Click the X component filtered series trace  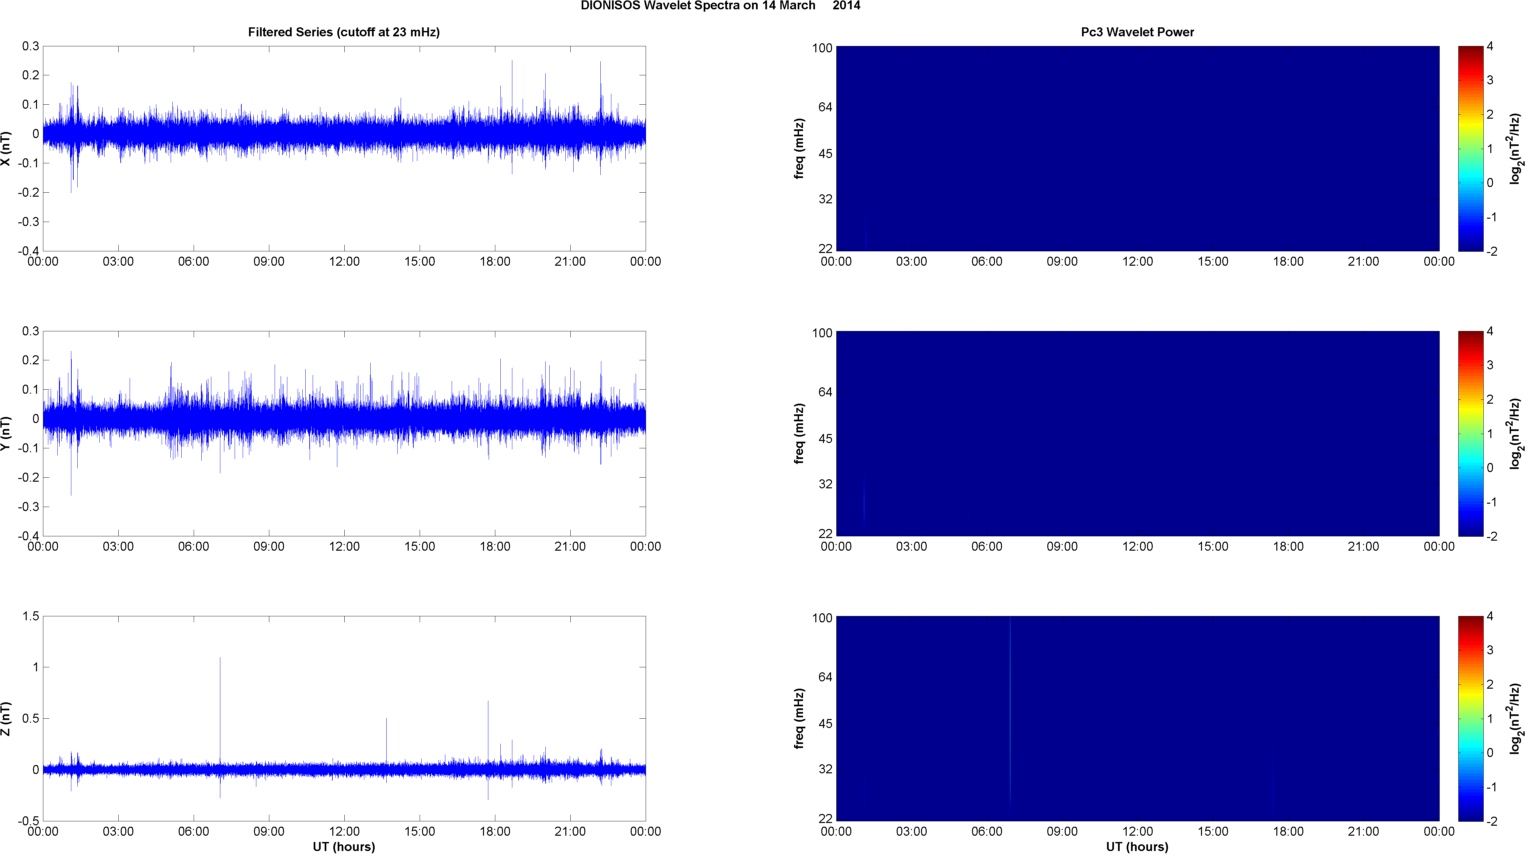344,133
